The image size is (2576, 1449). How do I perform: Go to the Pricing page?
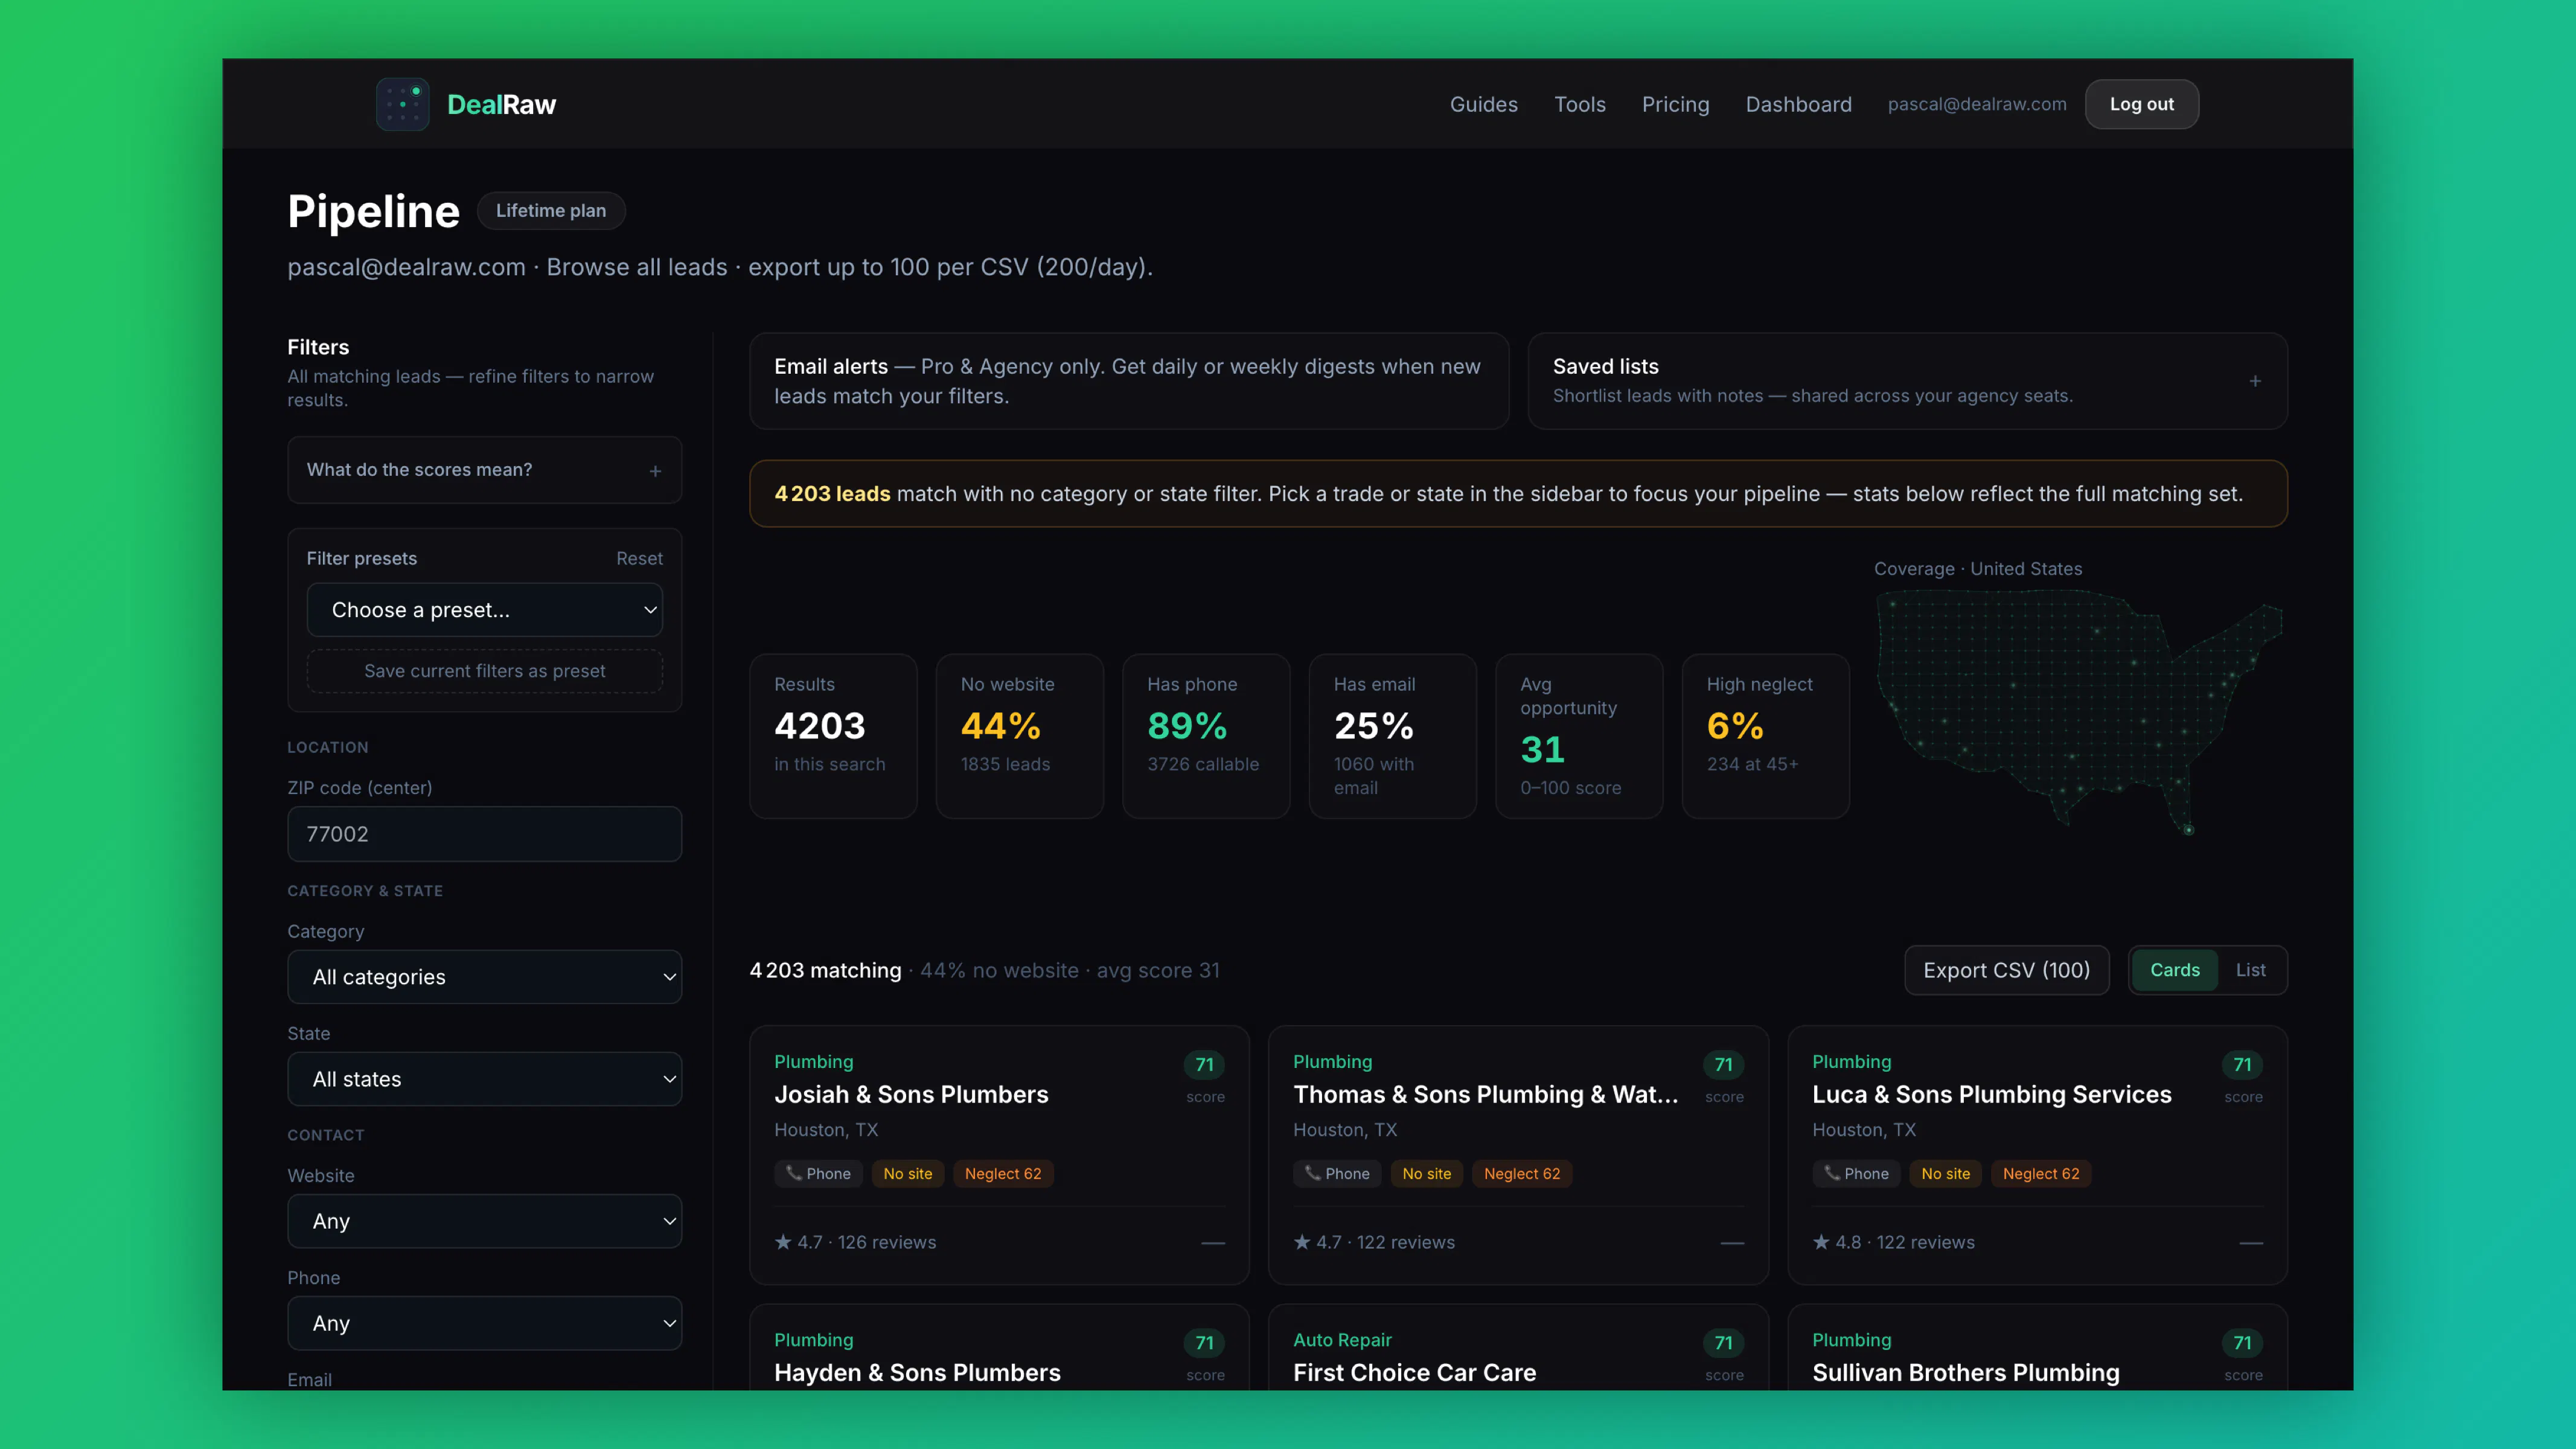(x=1675, y=104)
